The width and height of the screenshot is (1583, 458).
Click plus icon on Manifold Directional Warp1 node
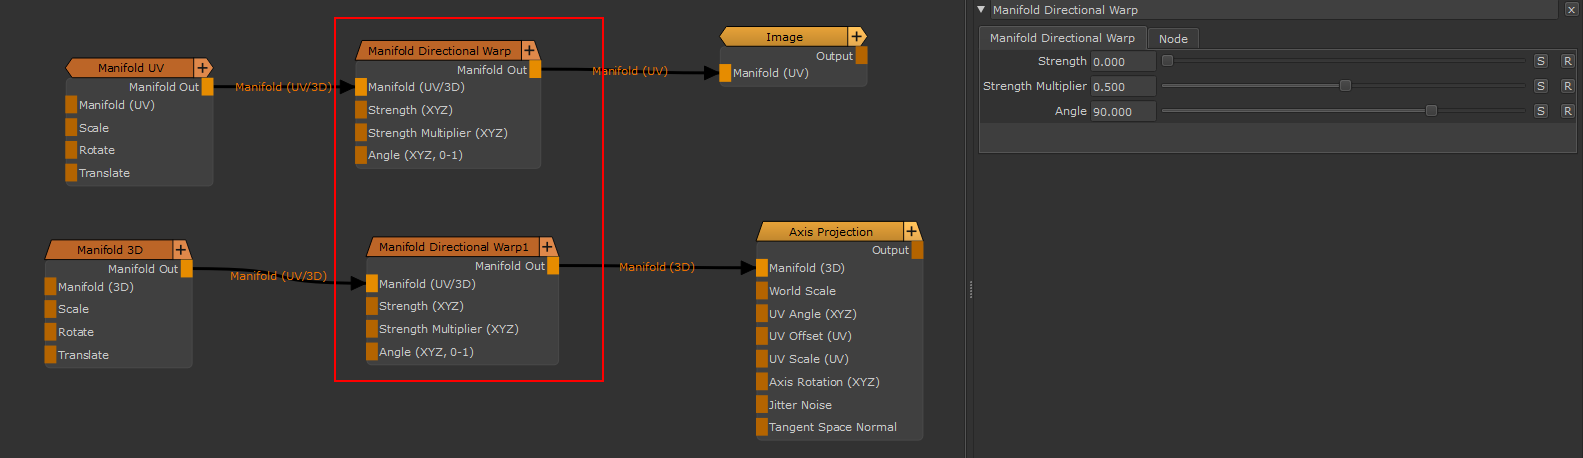547,247
